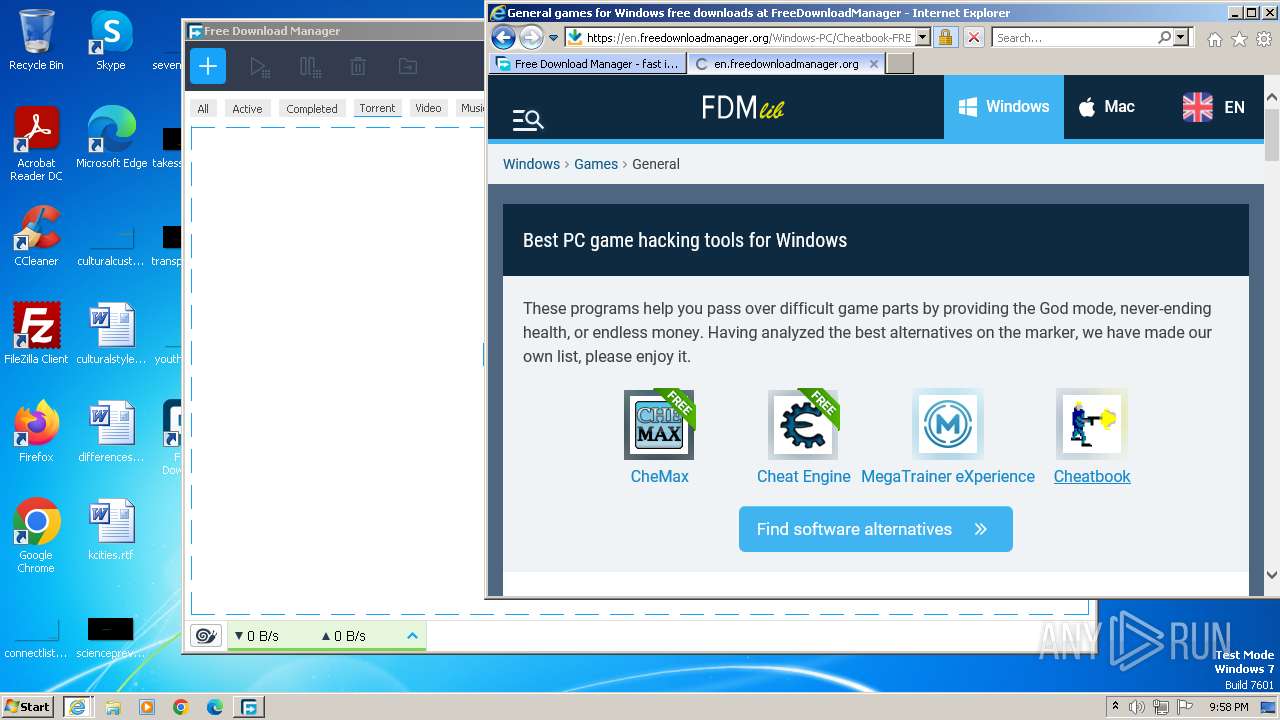Click the IE page scrollbar up arrow
Screen dimensions: 1280x720
tap(1271, 98)
